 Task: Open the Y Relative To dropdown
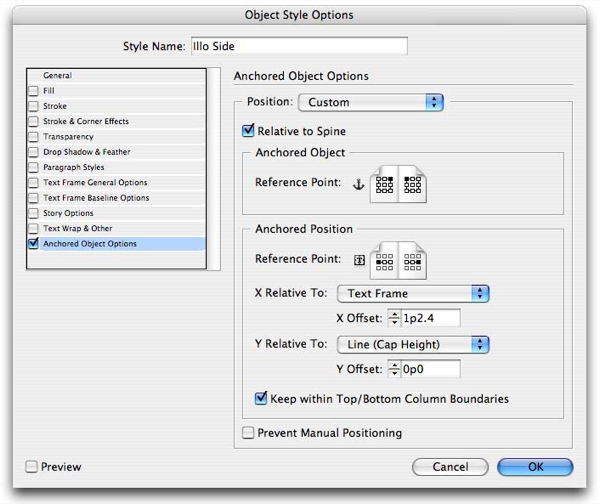point(413,344)
